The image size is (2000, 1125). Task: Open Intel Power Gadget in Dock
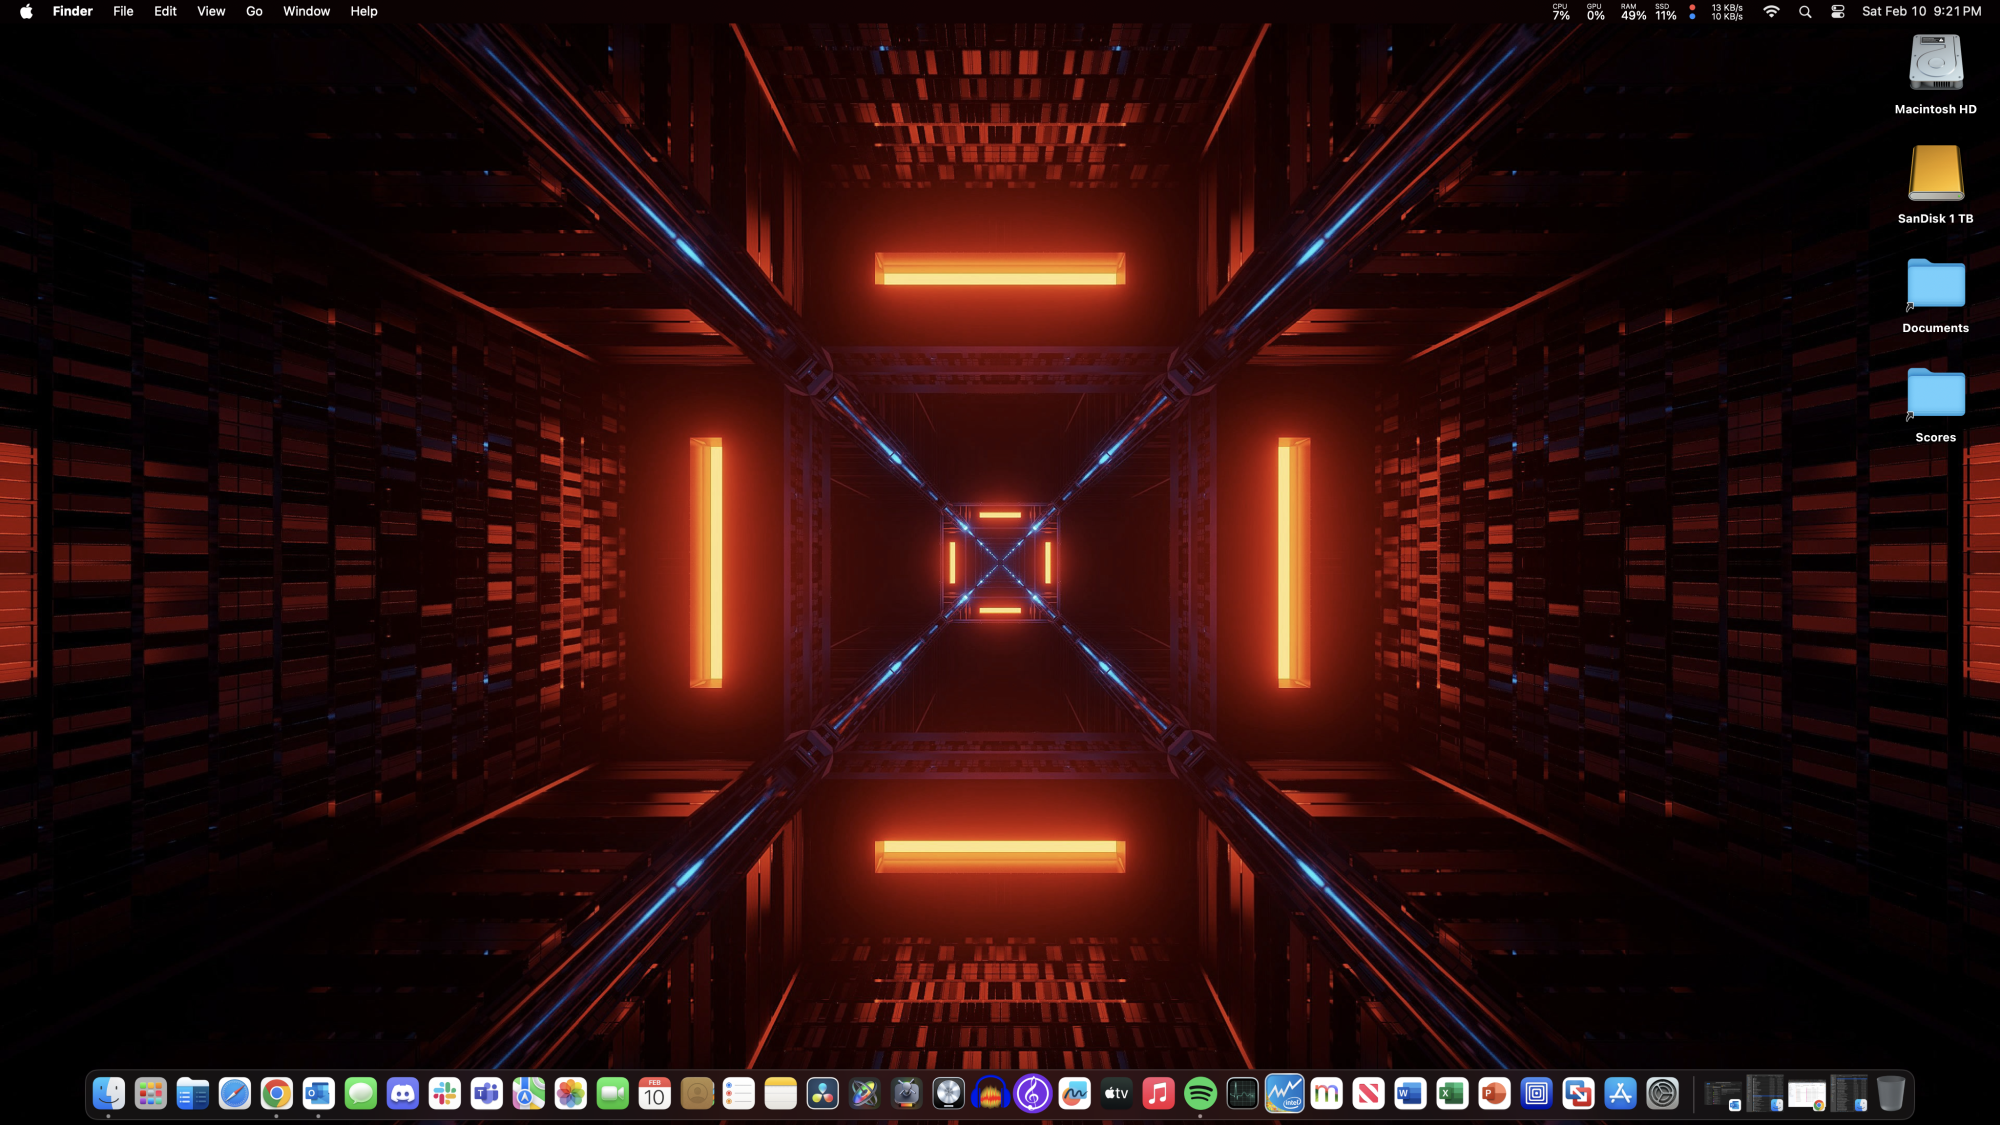pos(1284,1093)
